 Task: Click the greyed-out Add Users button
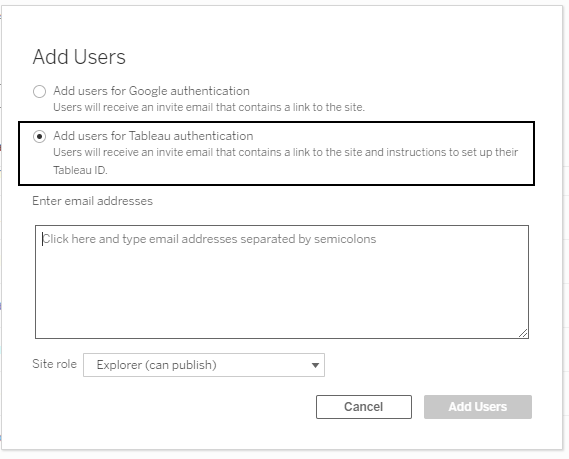478,407
